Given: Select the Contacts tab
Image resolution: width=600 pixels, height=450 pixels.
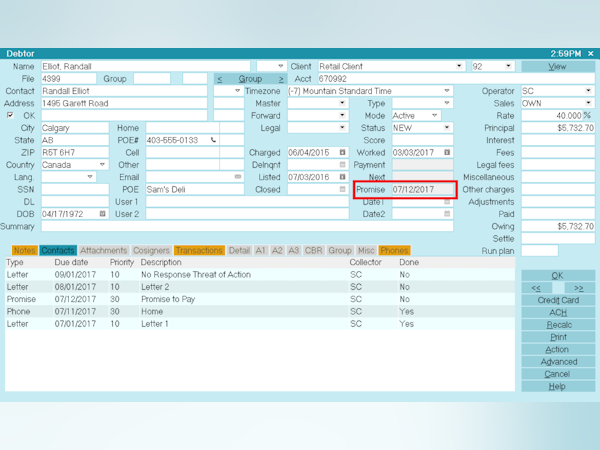Looking at the screenshot, I should (x=58, y=250).
